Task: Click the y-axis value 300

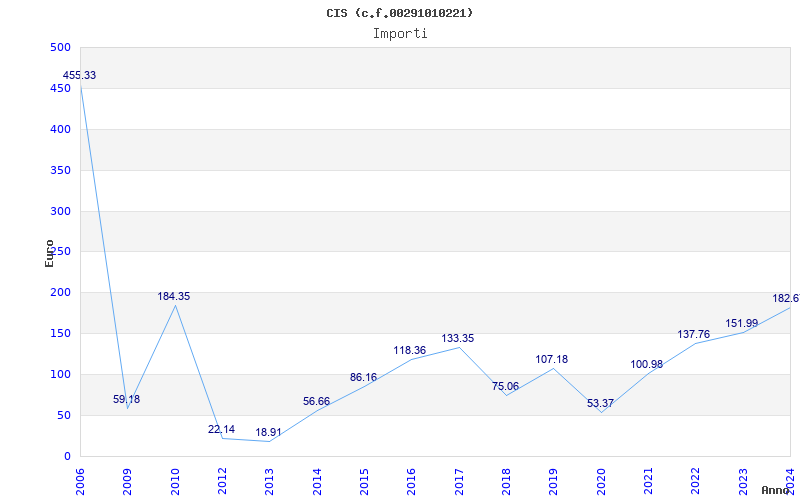Action: point(60,211)
